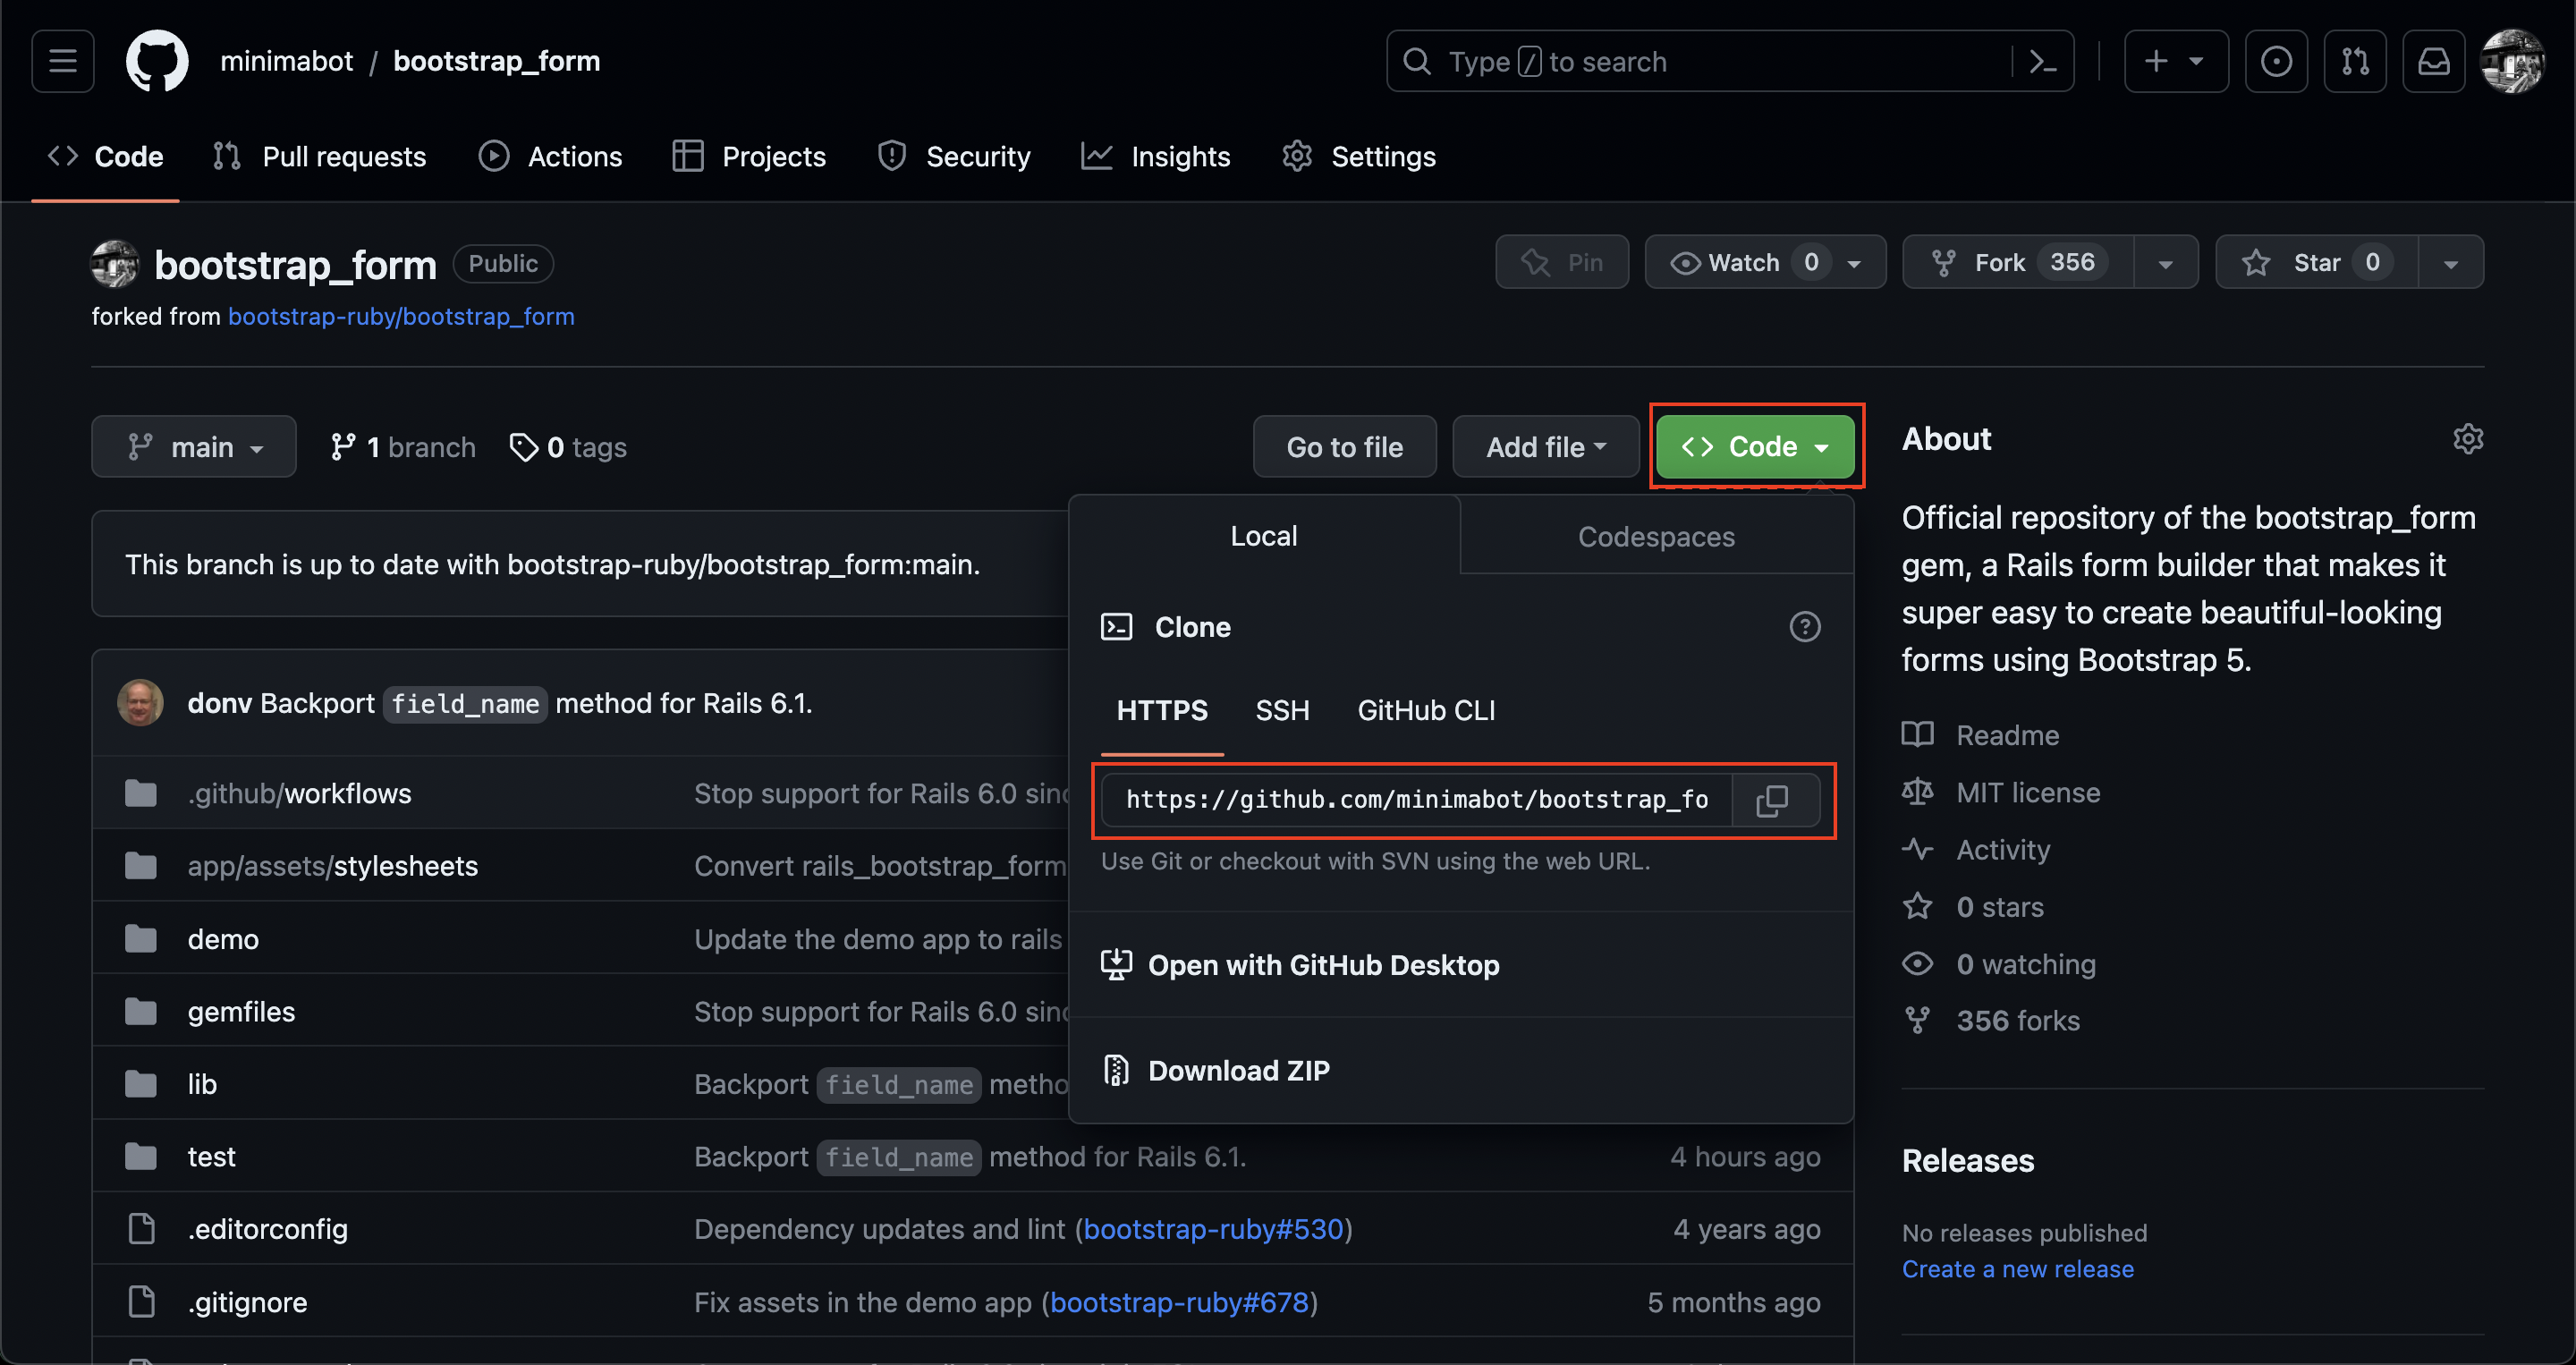Open the bootstrap-ruby/bootstrap_form upstream link
The height and width of the screenshot is (1365, 2576).
click(x=401, y=317)
